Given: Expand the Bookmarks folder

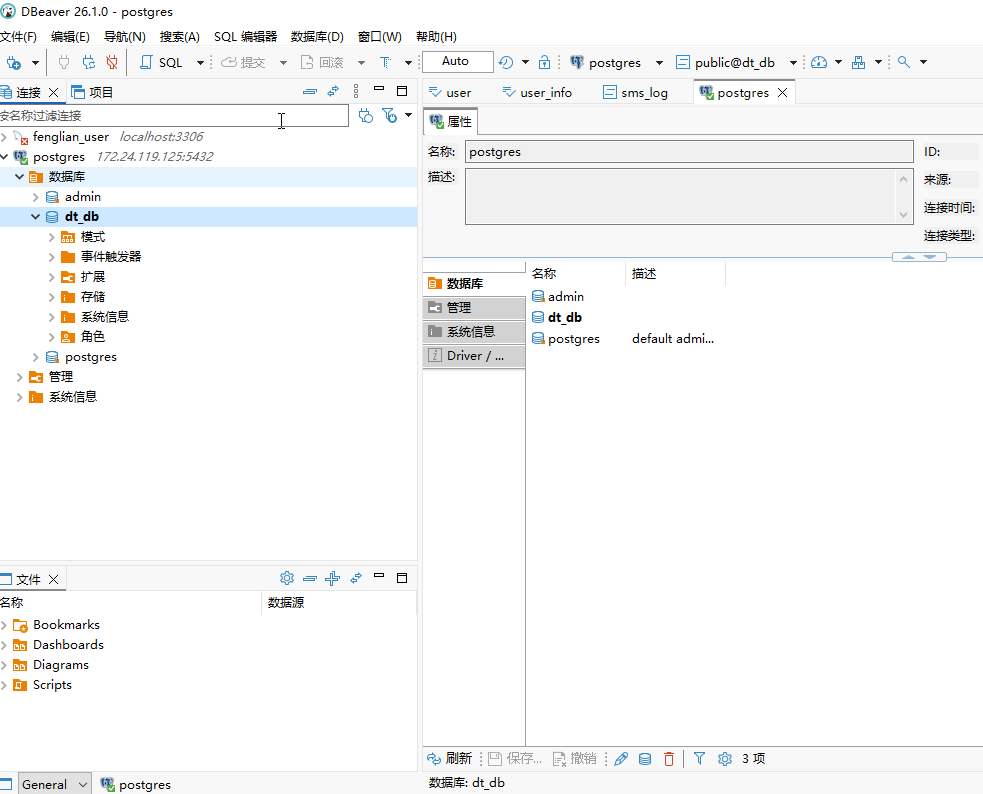Looking at the screenshot, I should click(x=4, y=625).
